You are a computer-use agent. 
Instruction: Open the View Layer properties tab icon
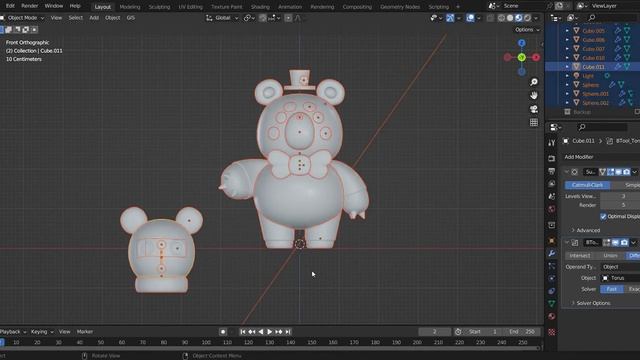(x=551, y=184)
